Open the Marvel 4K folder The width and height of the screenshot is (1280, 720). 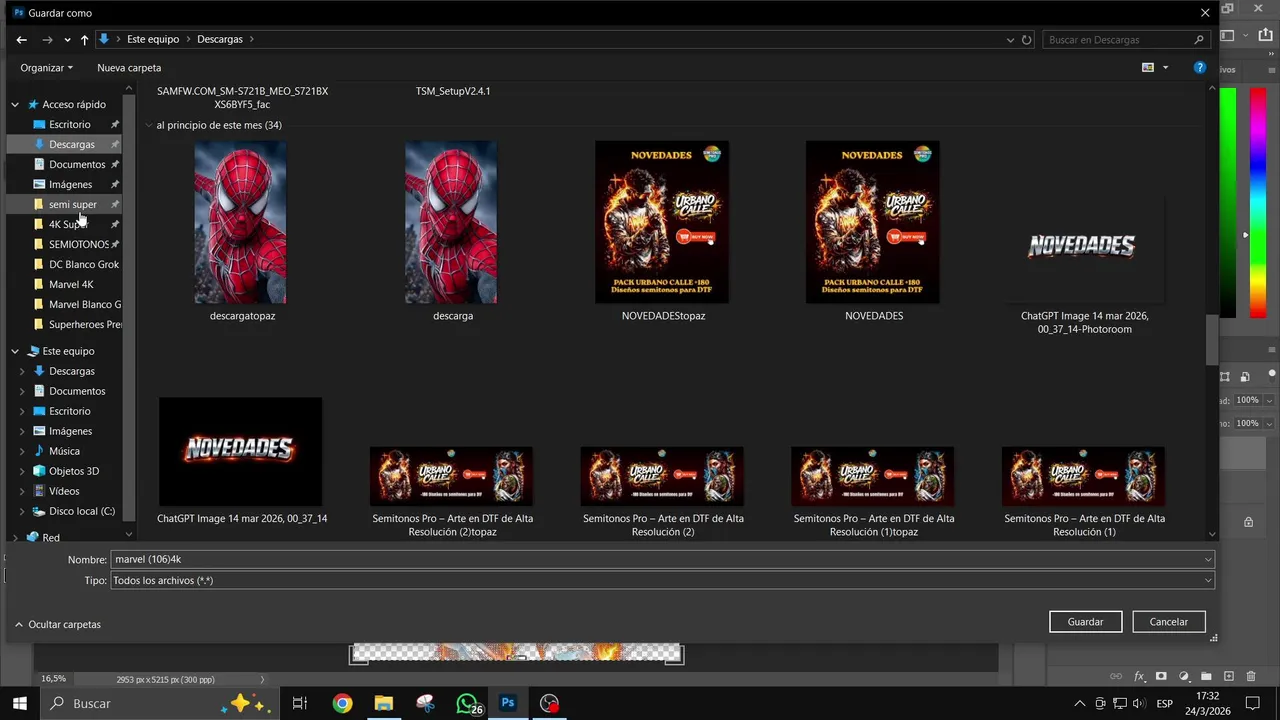coord(70,284)
